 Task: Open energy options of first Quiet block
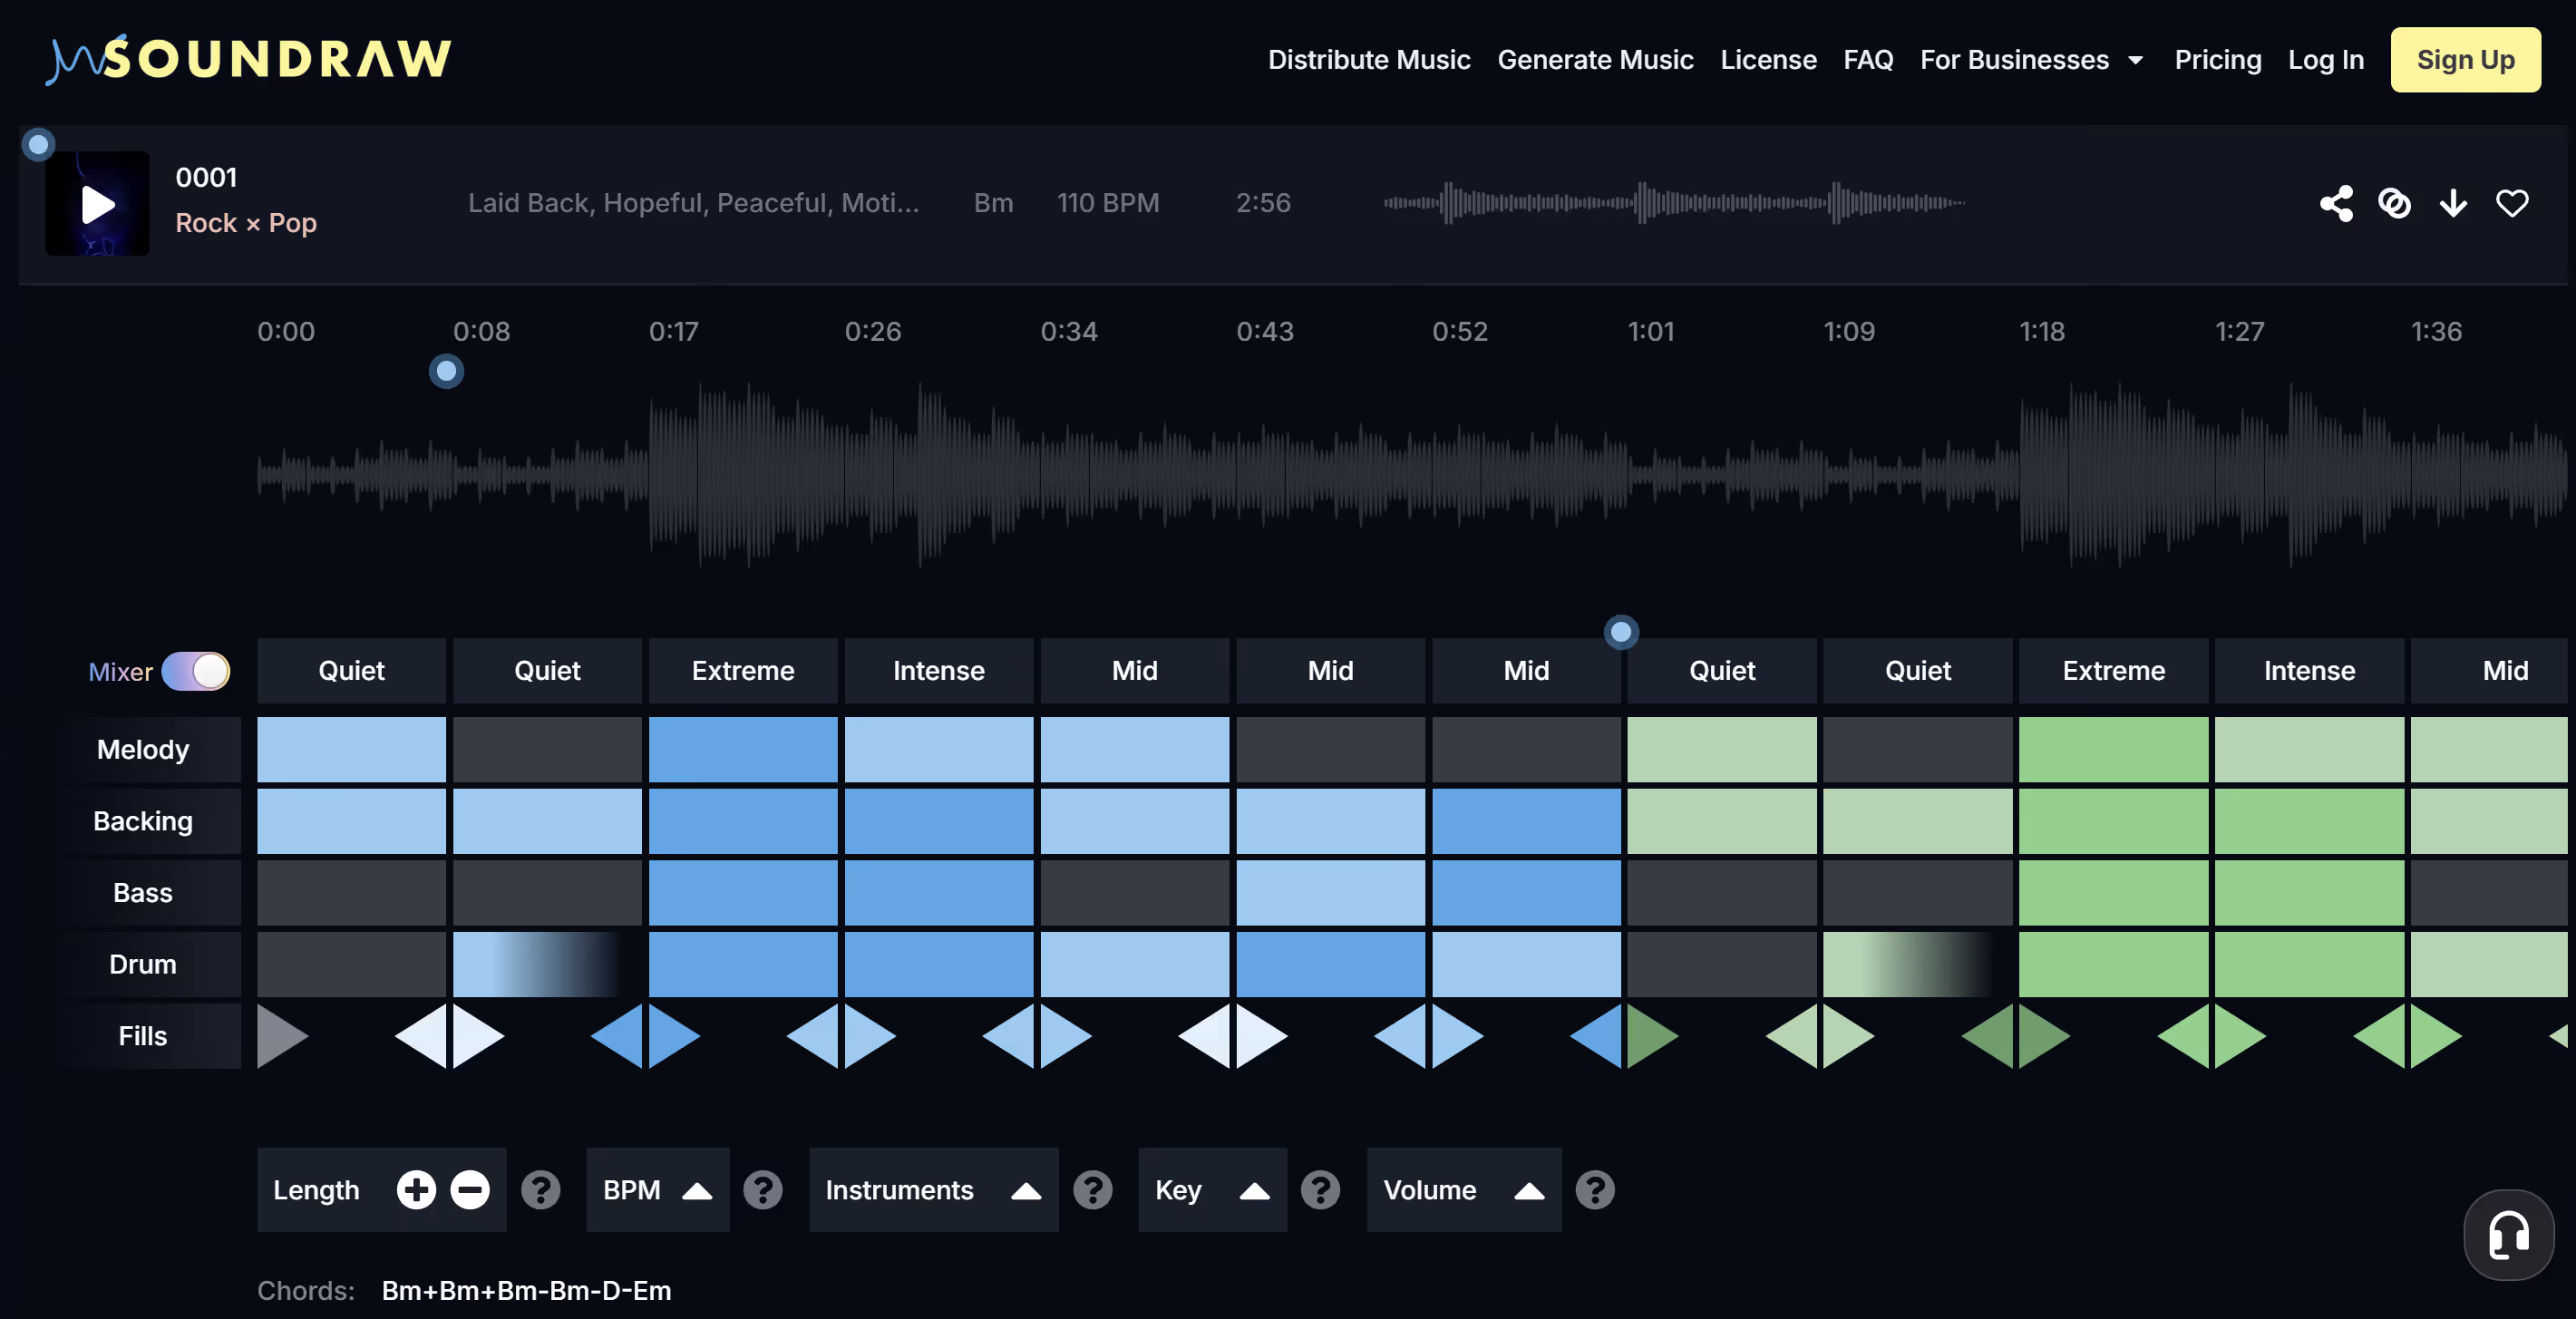[x=351, y=670]
